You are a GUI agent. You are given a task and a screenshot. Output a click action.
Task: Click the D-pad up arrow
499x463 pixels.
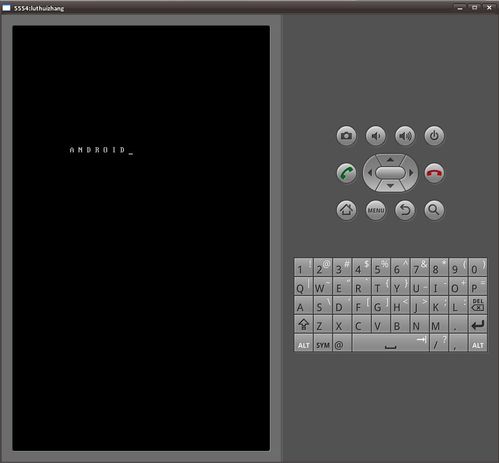[x=390, y=160]
